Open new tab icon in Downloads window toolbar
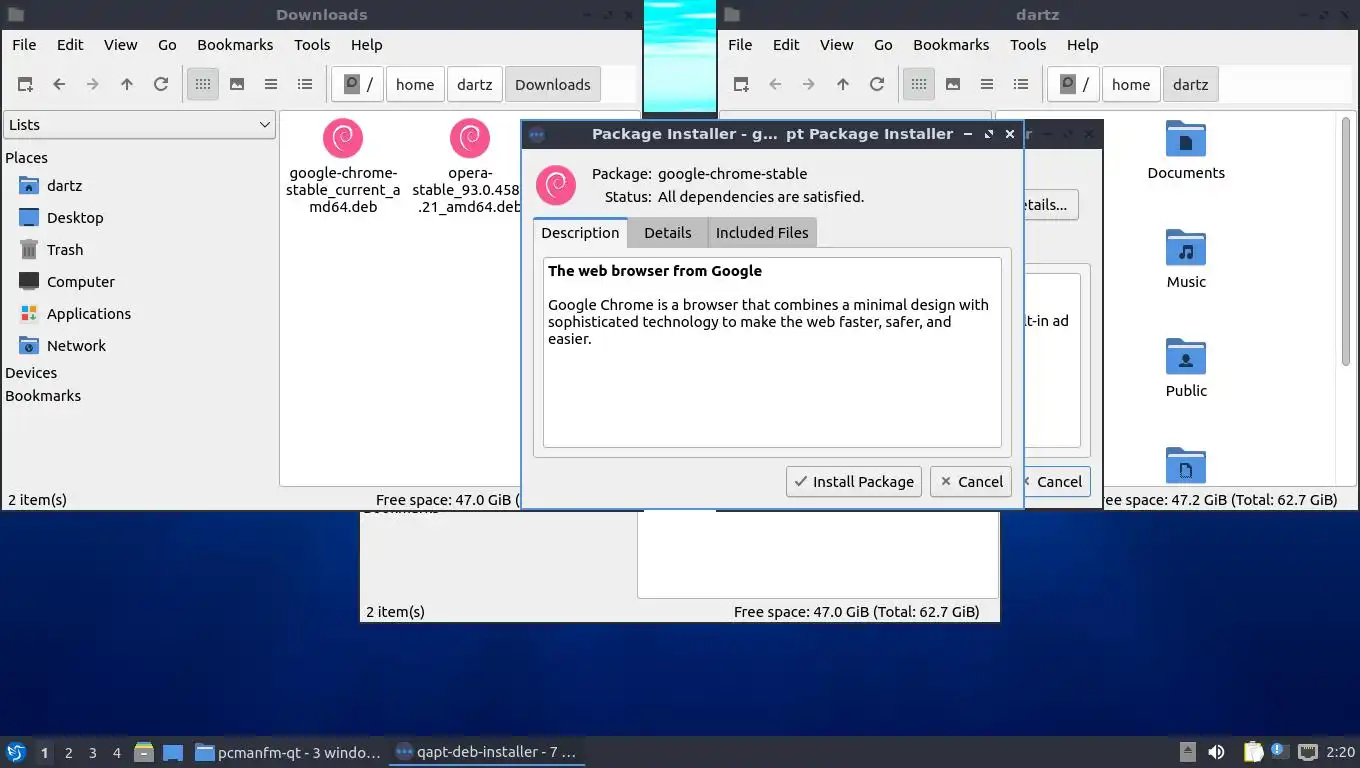The image size is (1360, 768). click(x=25, y=85)
